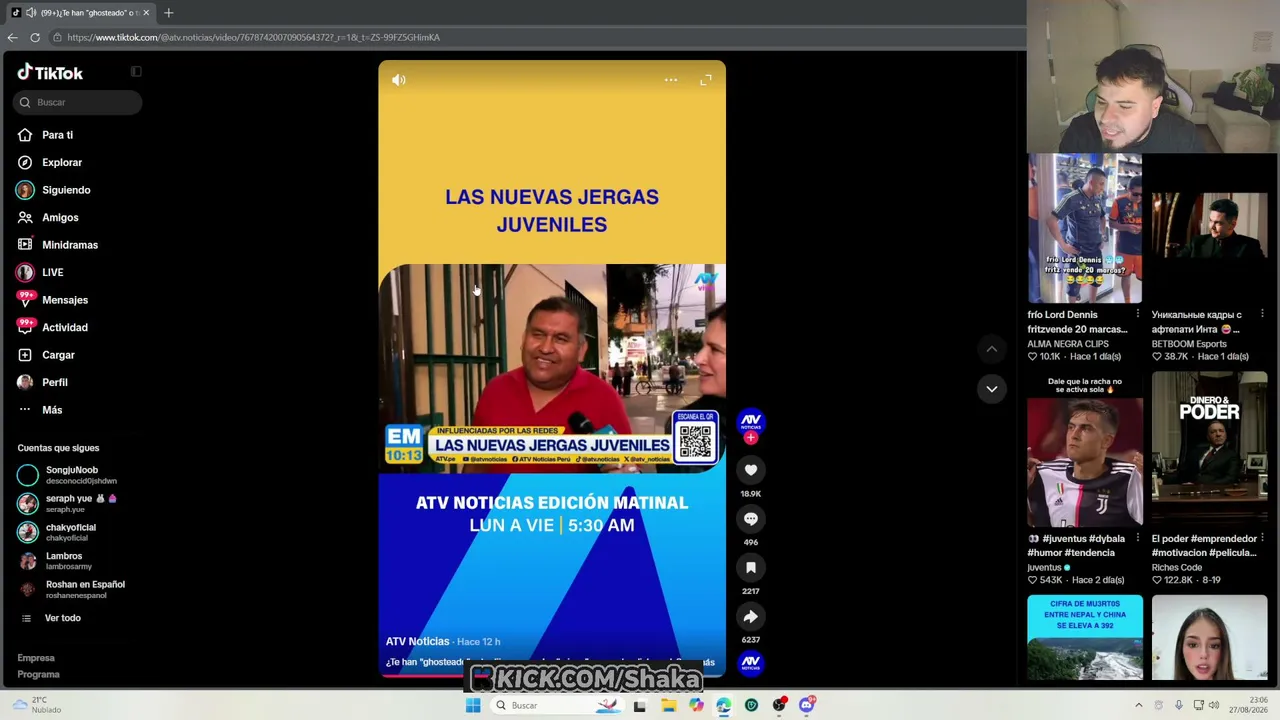The image size is (1280, 720).
Task: Open the three-dot options on the video player
Action: pos(671,80)
